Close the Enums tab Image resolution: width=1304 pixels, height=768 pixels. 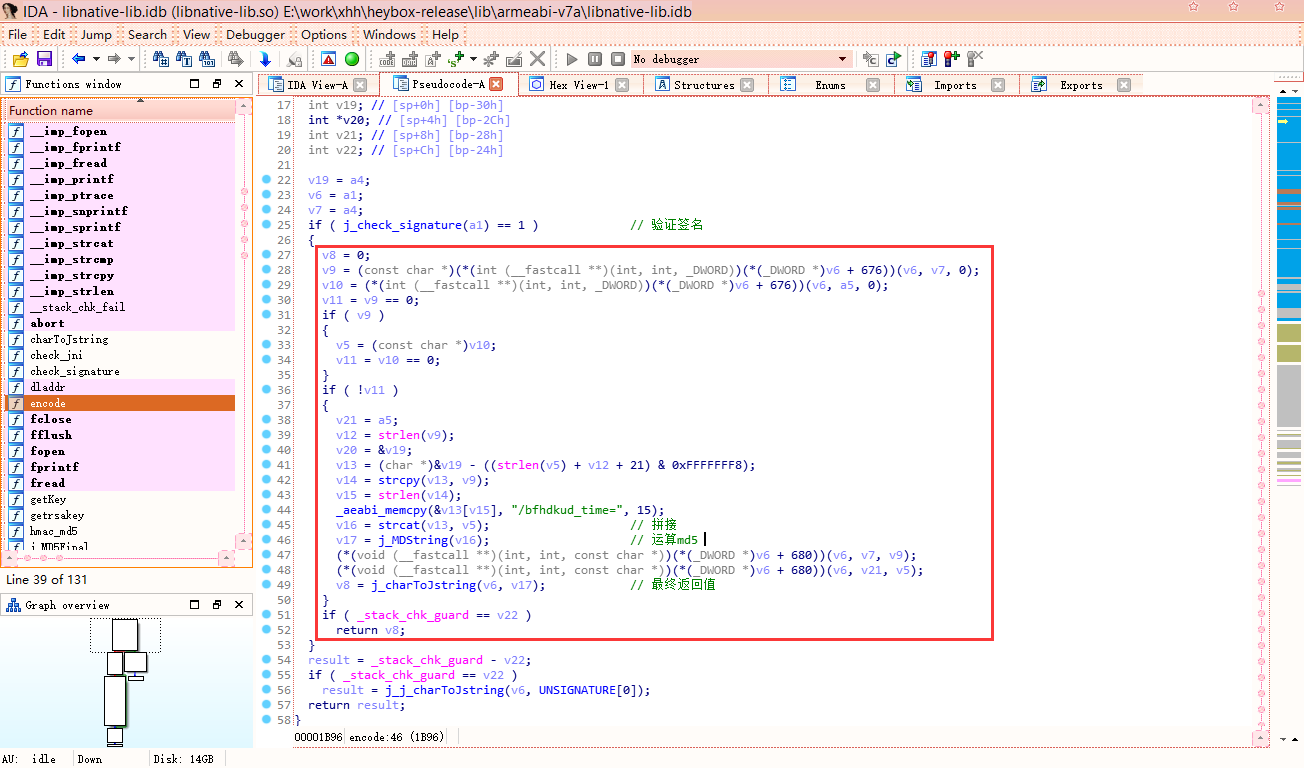click(873, 85)
